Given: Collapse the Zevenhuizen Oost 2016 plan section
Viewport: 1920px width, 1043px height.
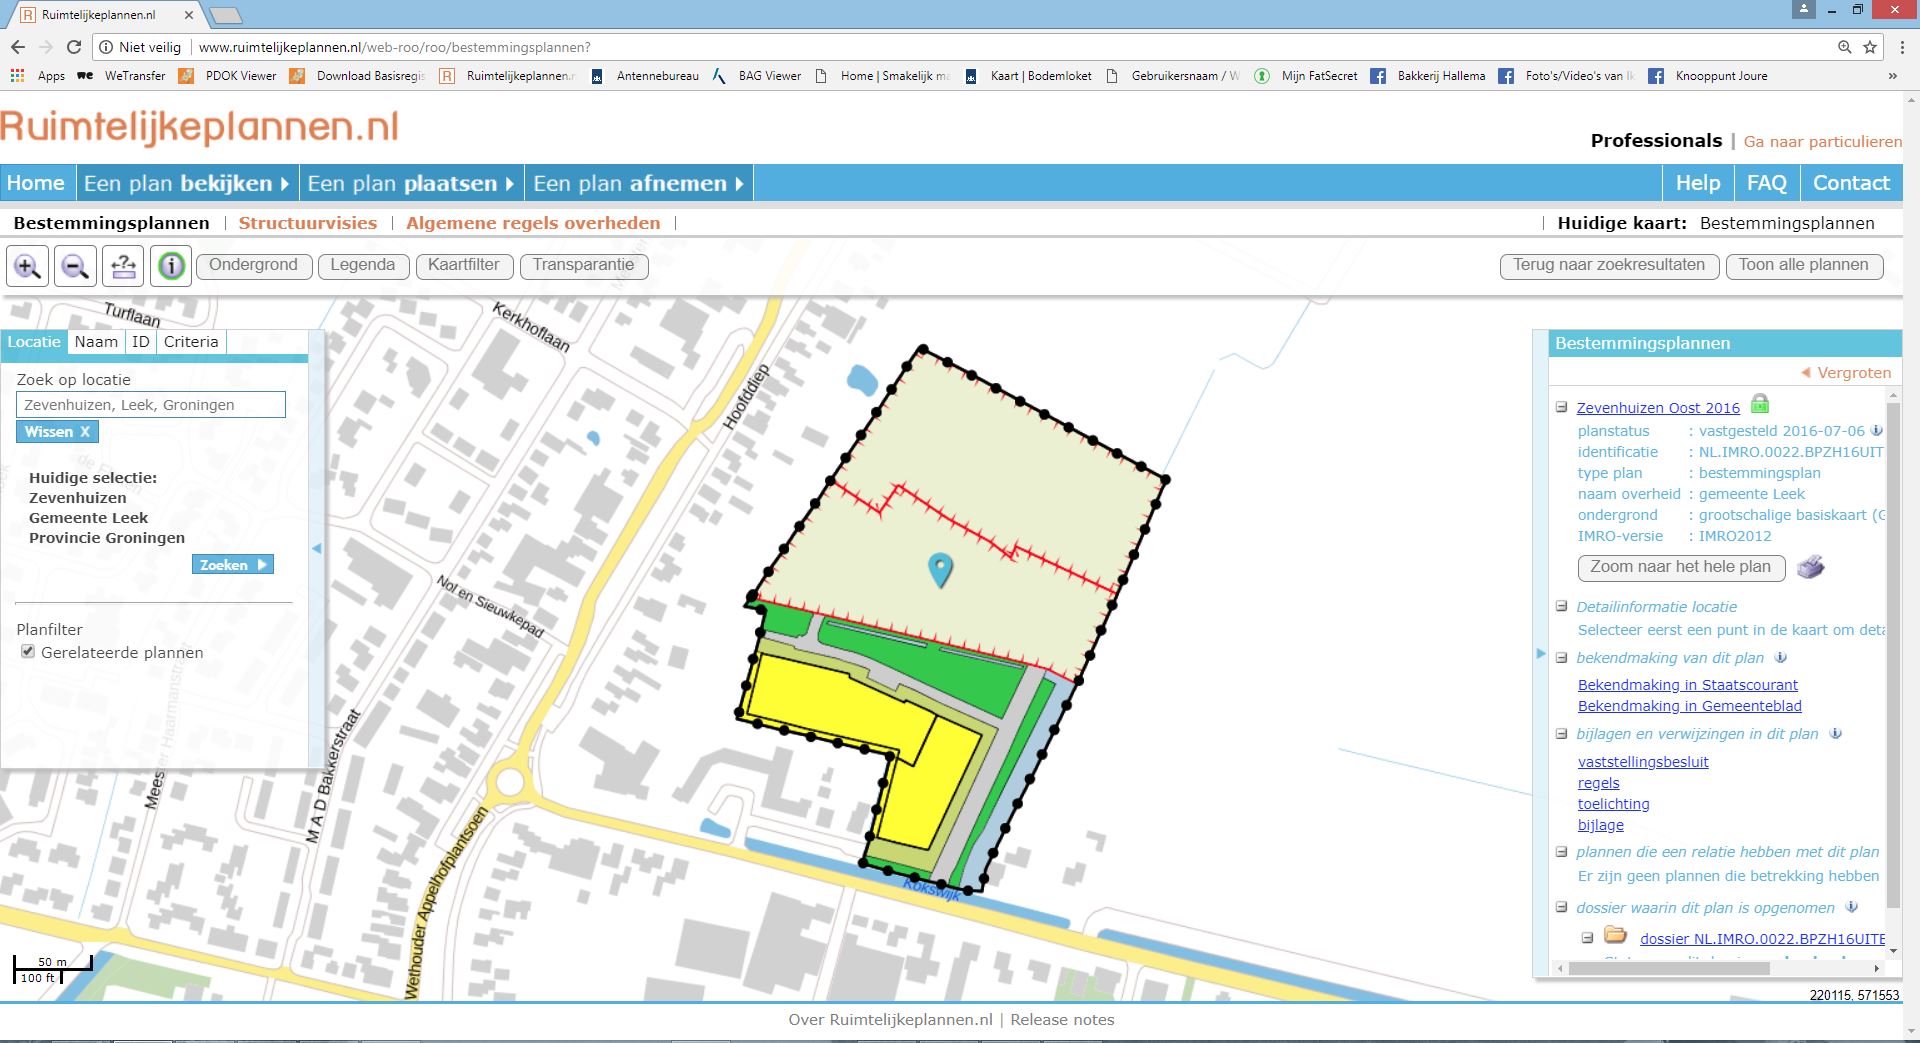Looking at the screenshot, I should point(1561,407).
